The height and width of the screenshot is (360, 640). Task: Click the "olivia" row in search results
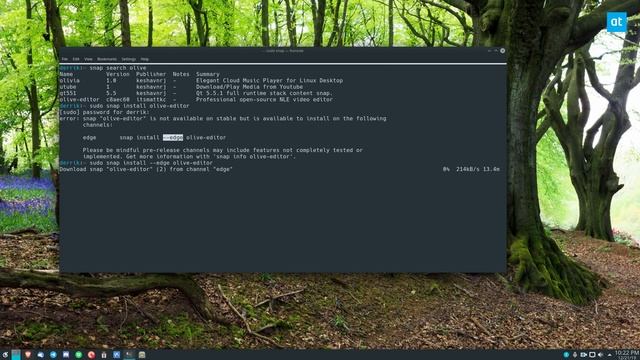pyautogui.click(x=201, y=81)
